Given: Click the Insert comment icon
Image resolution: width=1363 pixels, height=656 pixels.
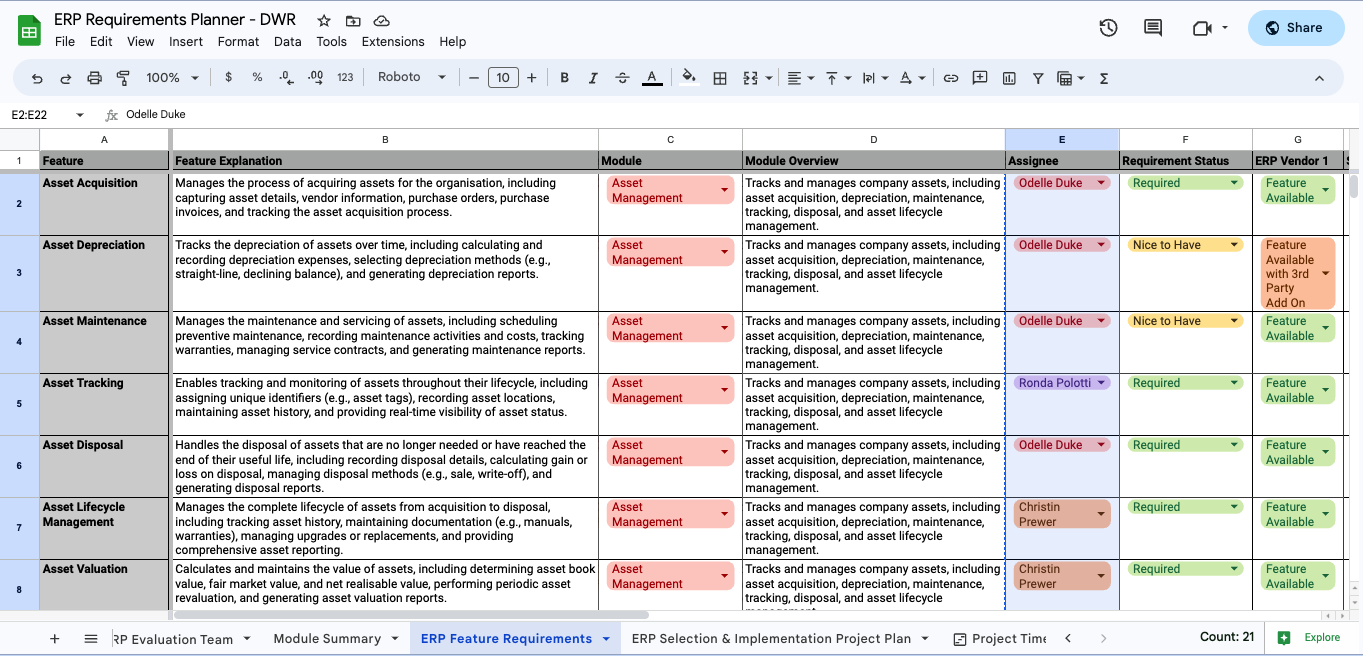Looking at the screenshot, I should click(x=980, y=78).
